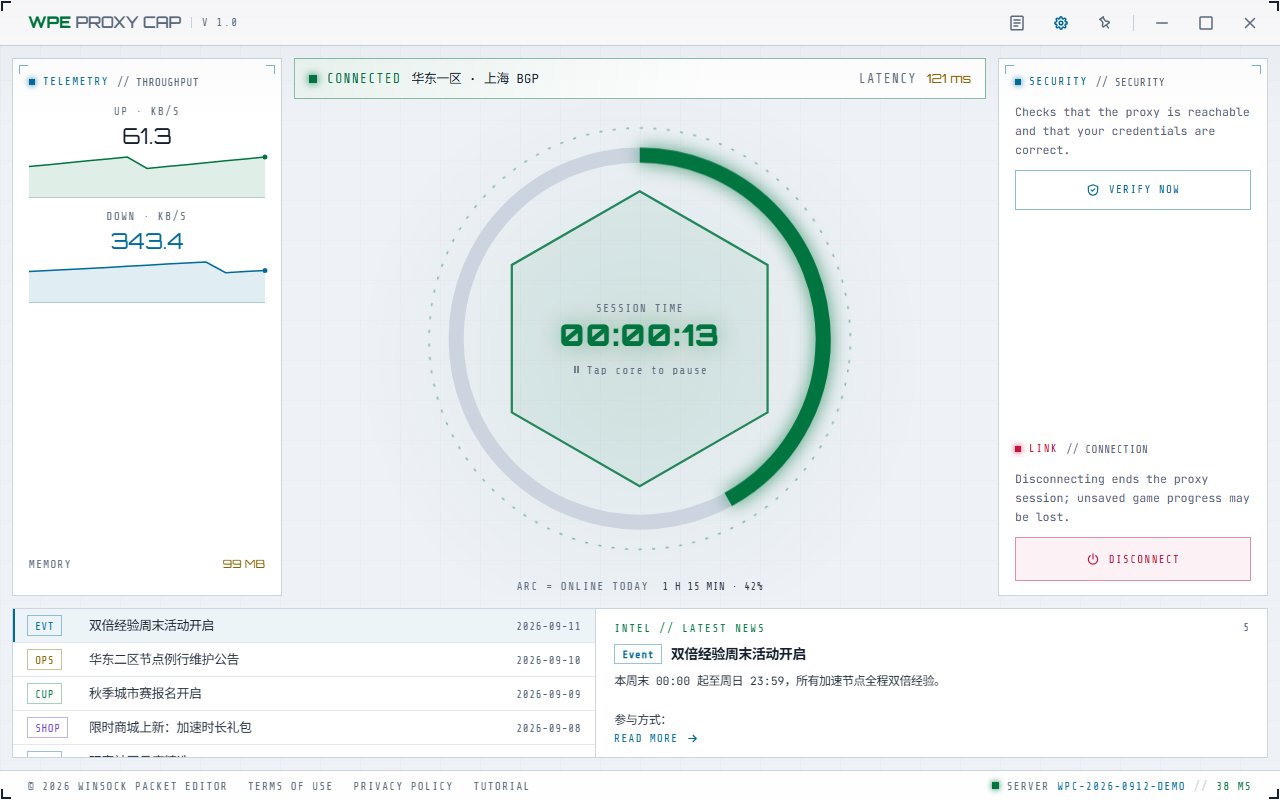Click the VERIFY NOW button
This screenshot has height=800, width=1280.
[1133, 190]
